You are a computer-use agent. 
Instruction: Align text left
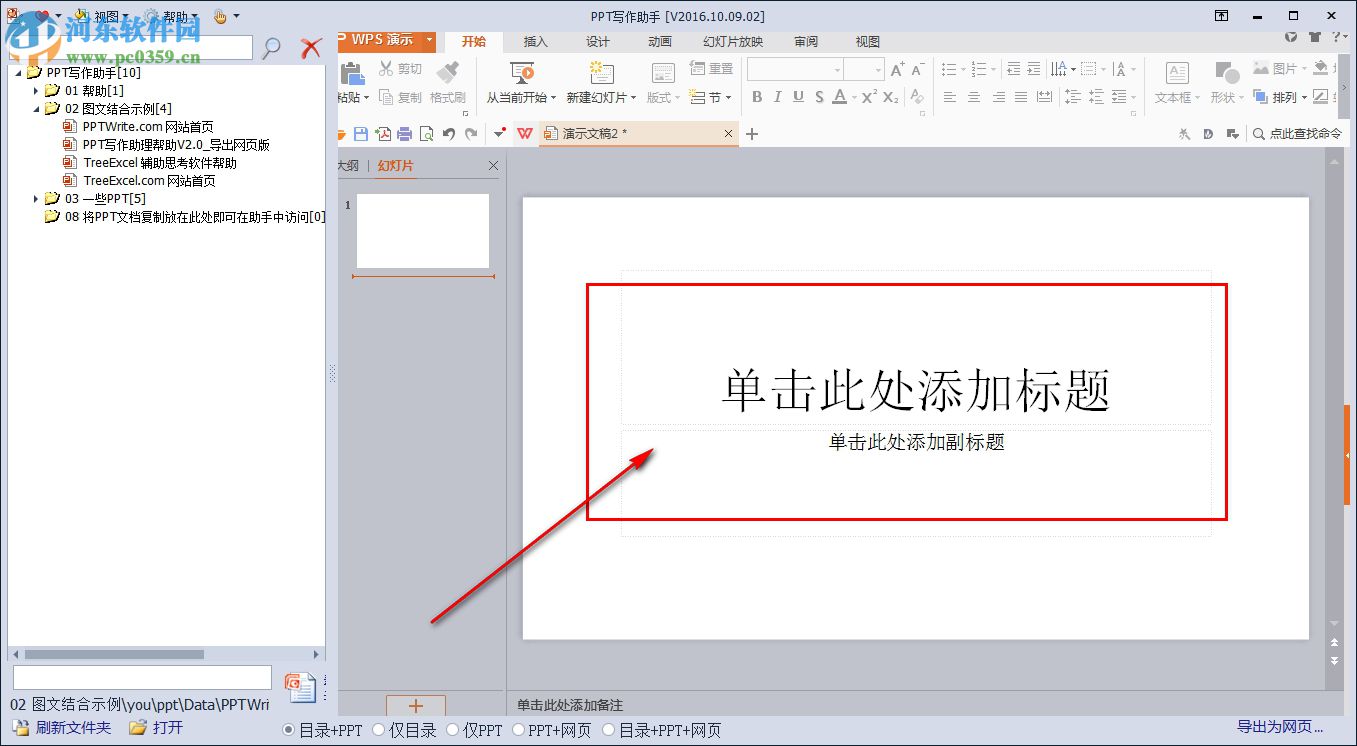pos(949,97)
